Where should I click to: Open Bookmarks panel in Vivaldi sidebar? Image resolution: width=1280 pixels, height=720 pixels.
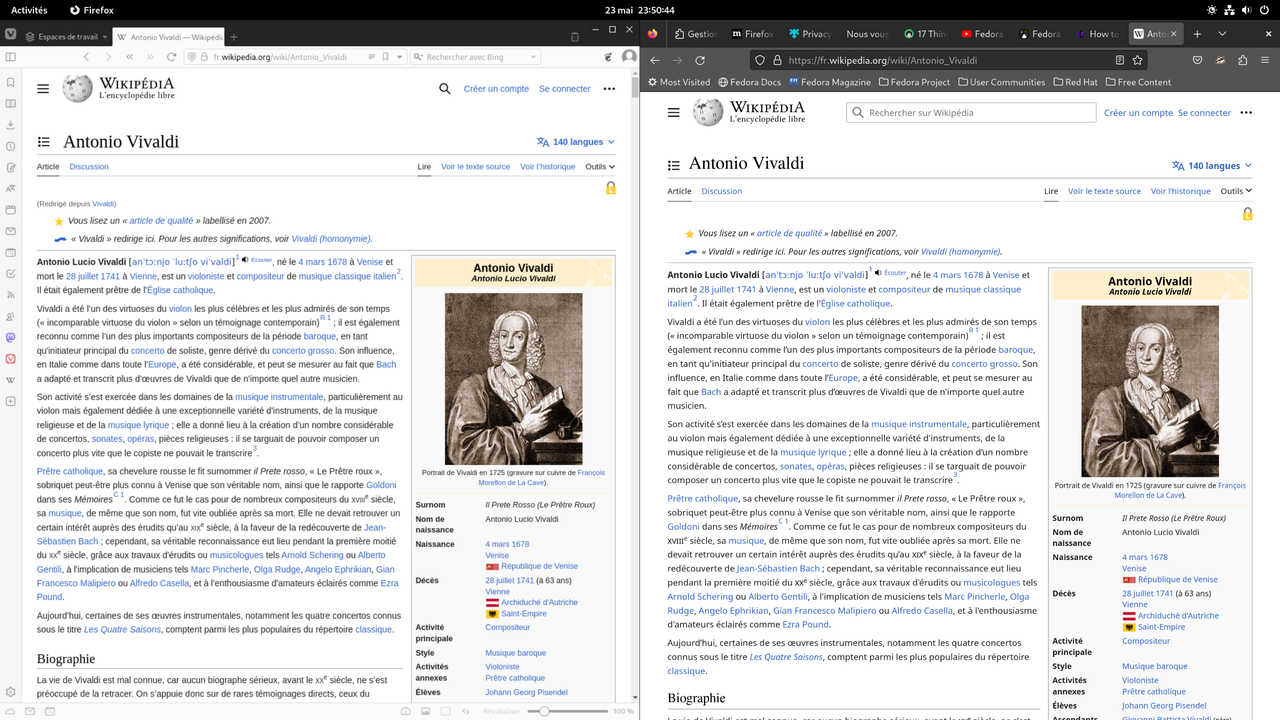10,82
